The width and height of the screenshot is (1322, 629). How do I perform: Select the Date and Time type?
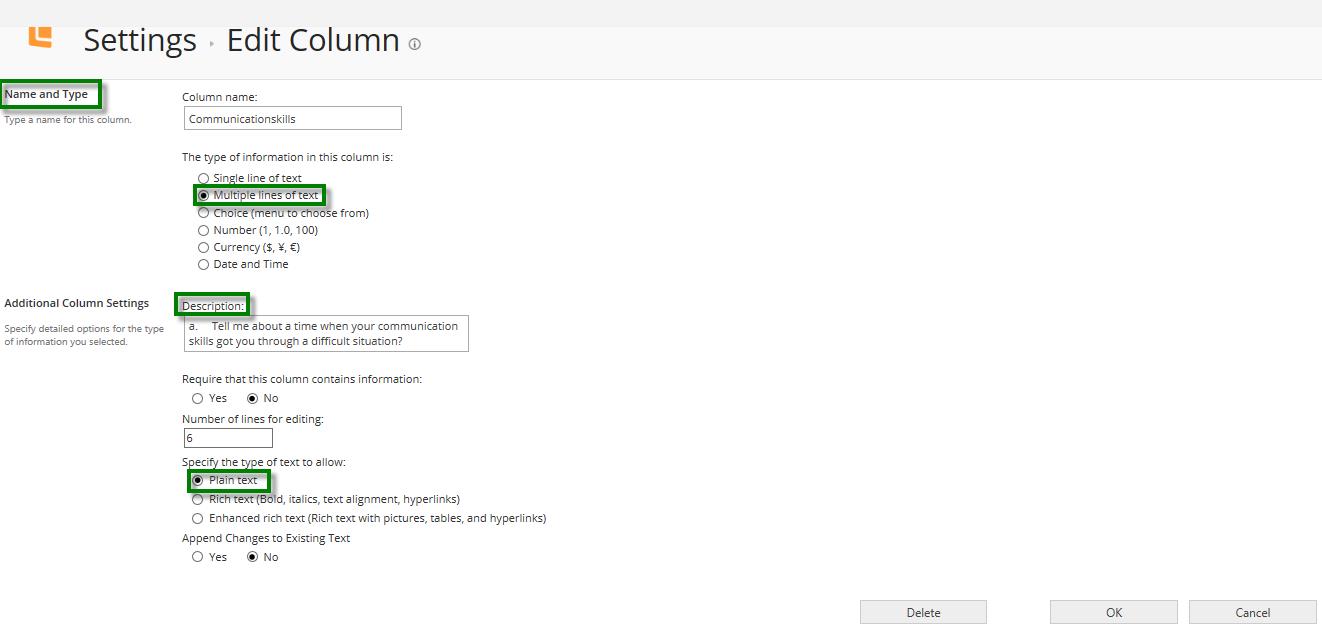pos(204,264)
